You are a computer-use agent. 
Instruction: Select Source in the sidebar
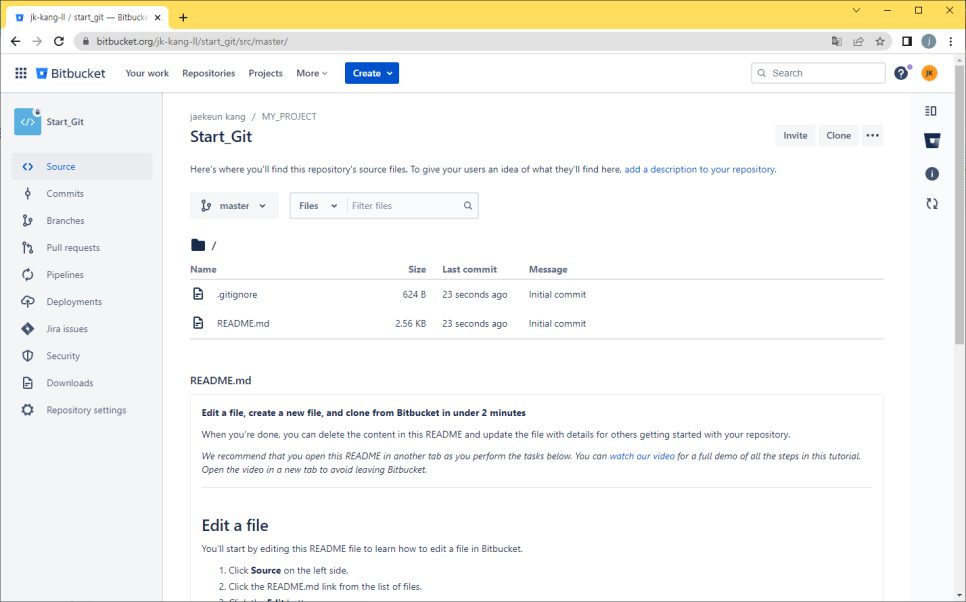tap(82, 166)
